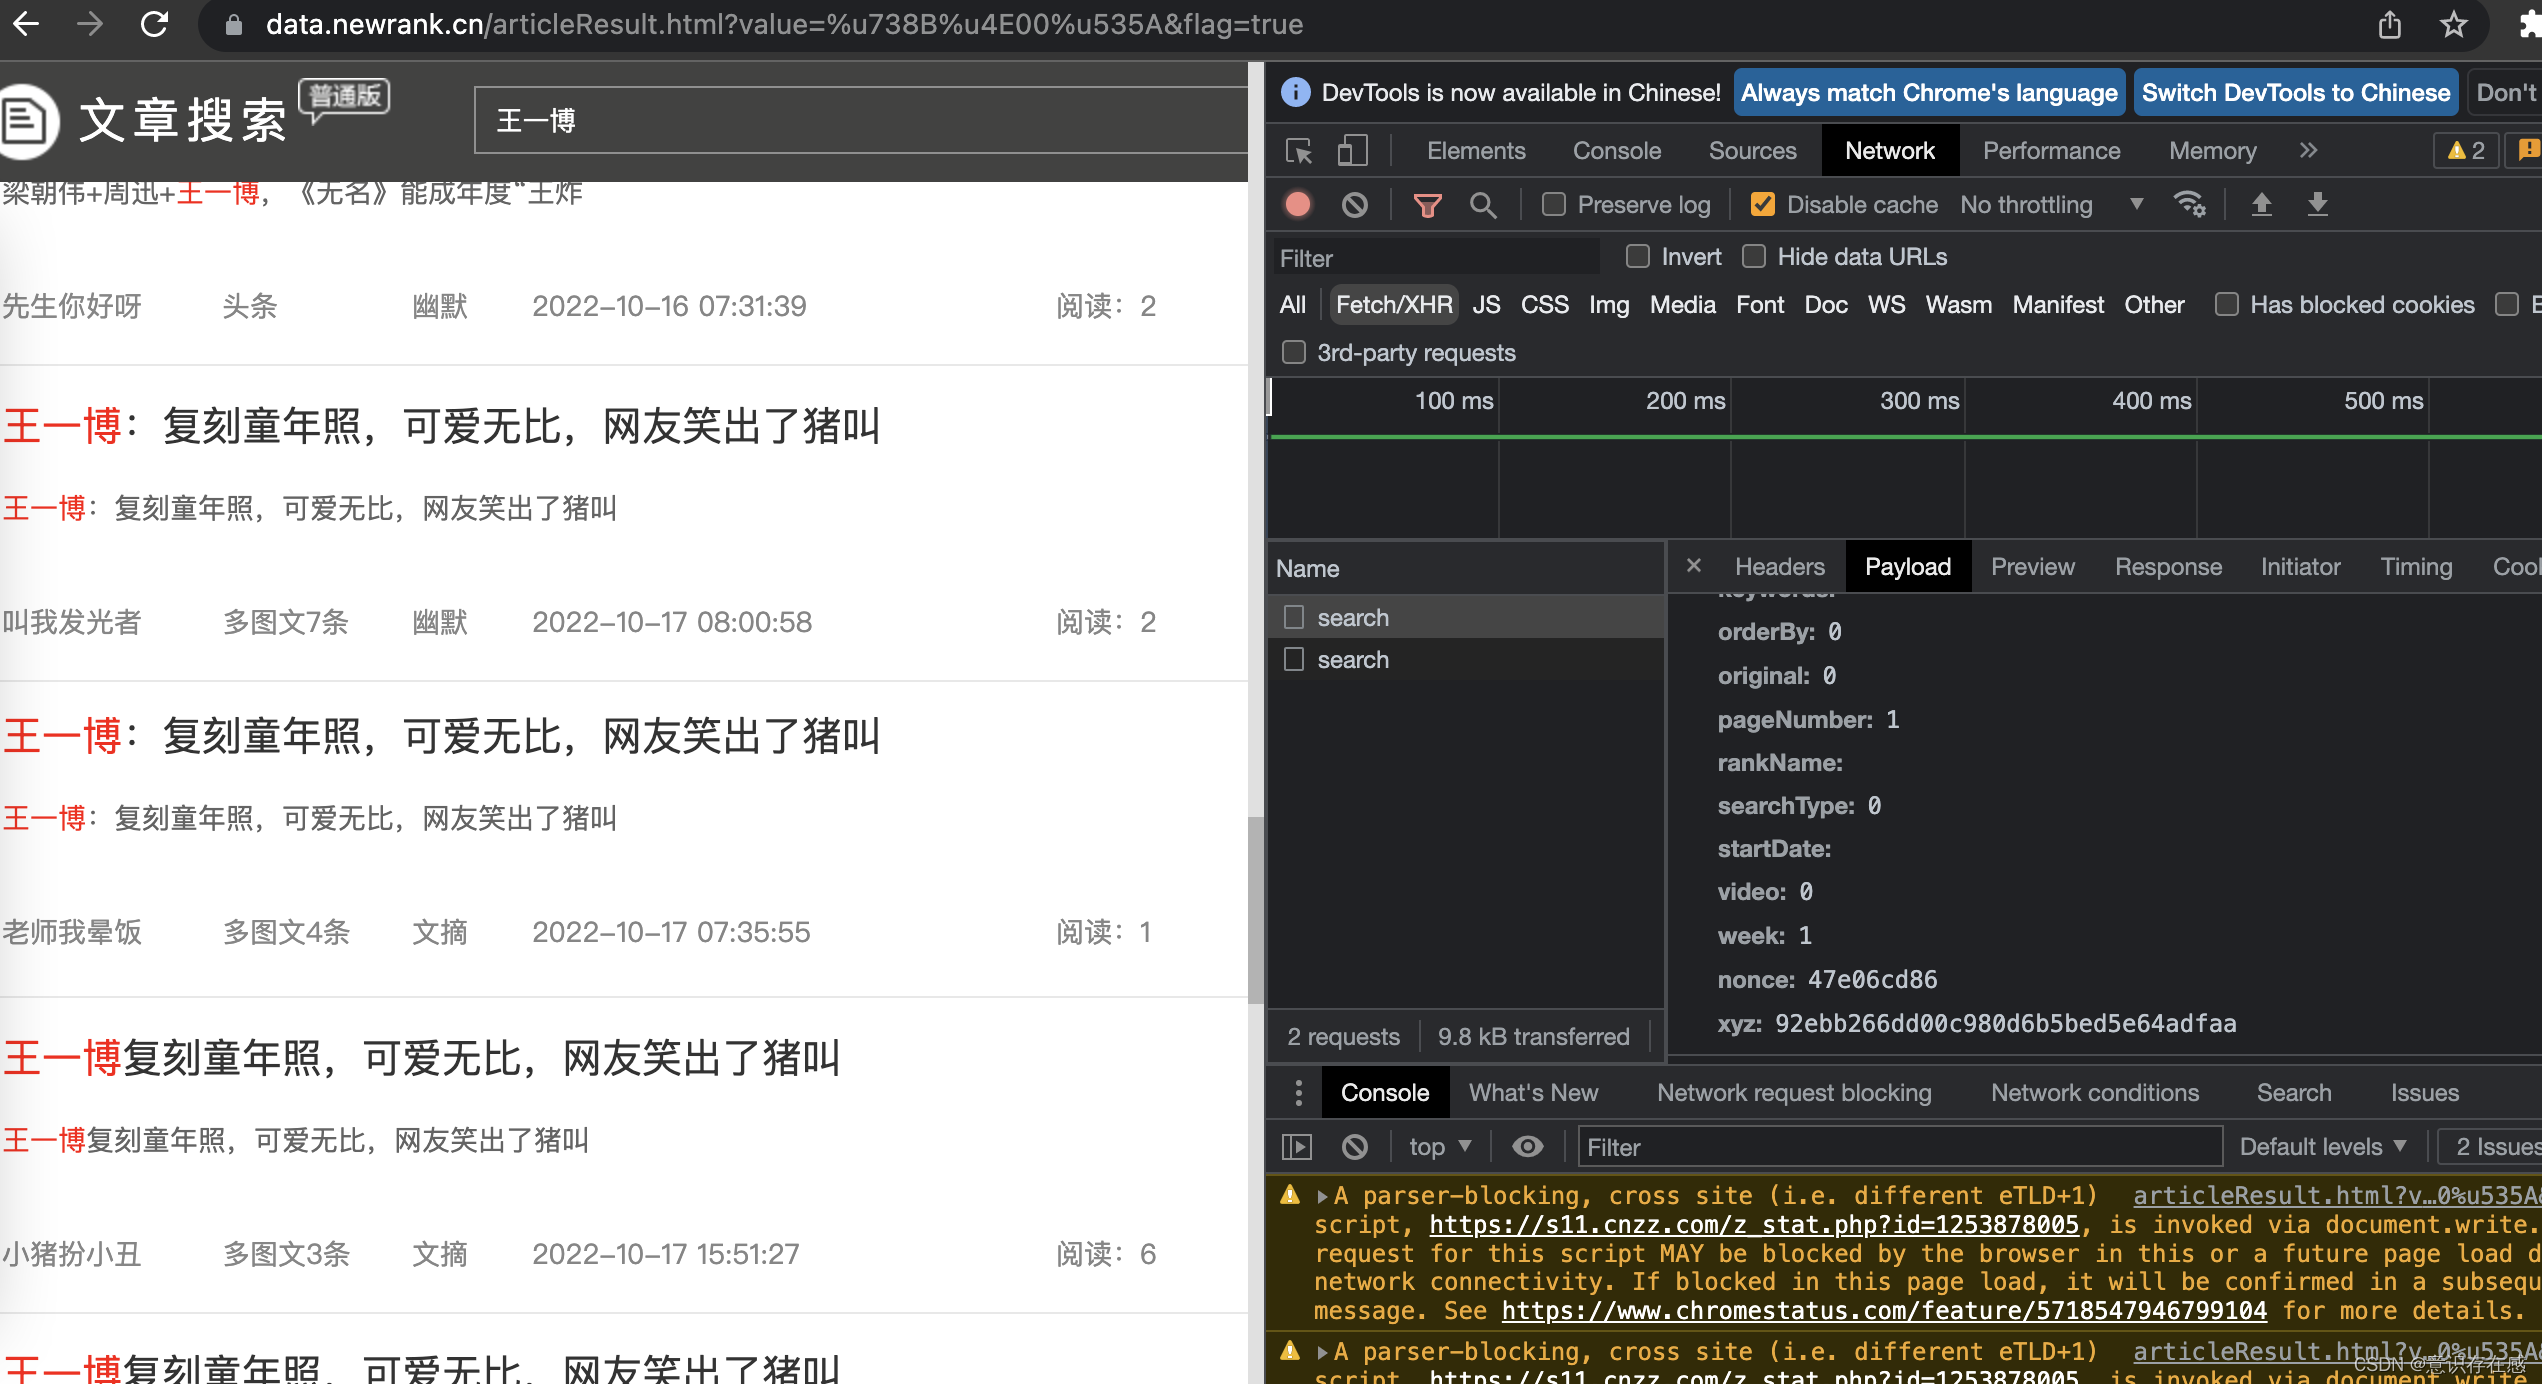Click the search magnifier icon in Network panel
The image size is (2542, 1384).
tap(1482, 206)
